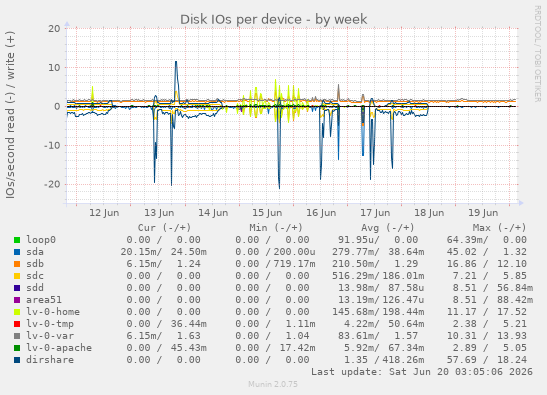This screenshot has width=547, height=395.
Task: Click the '15 Jun' x-axis label
Action: (267, 213)
